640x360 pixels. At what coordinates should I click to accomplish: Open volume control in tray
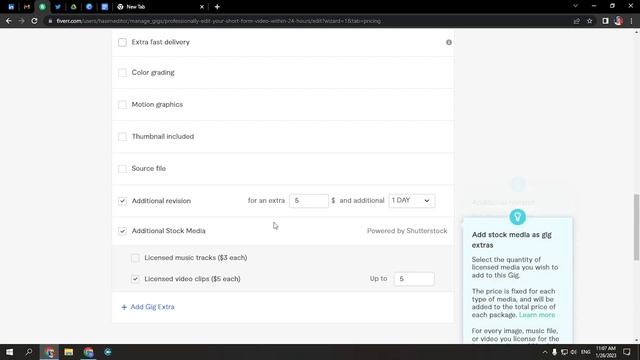[x=573, y=352]
